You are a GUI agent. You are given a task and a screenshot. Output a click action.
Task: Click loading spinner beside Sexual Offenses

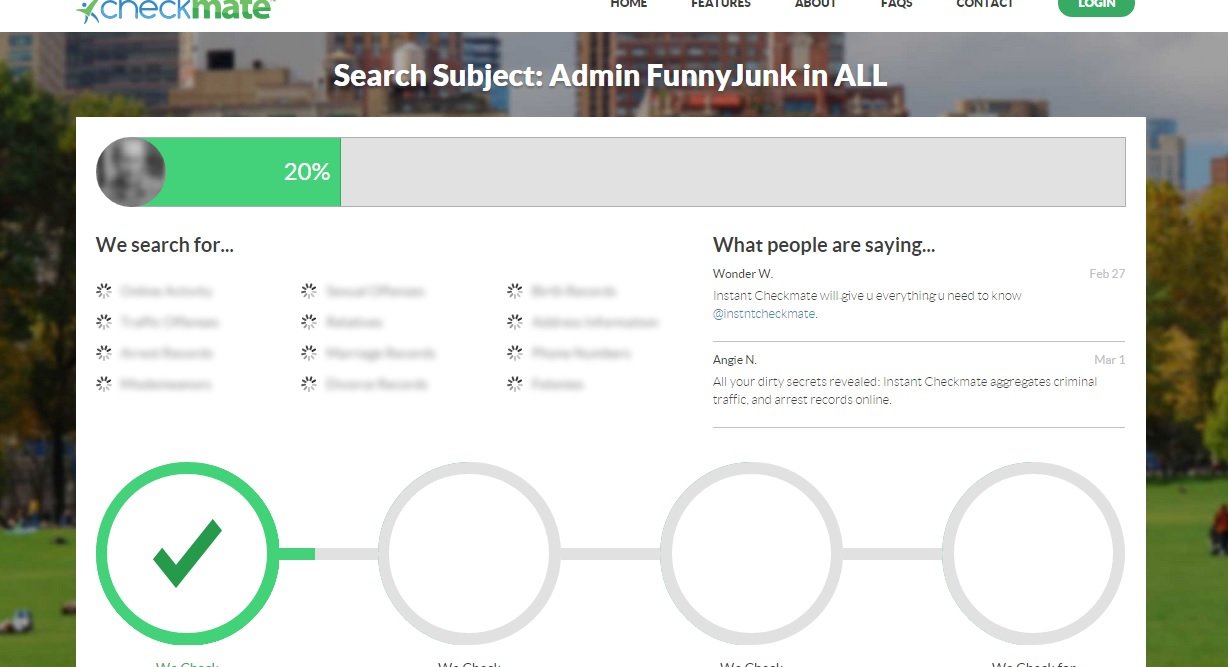point(309,291)
